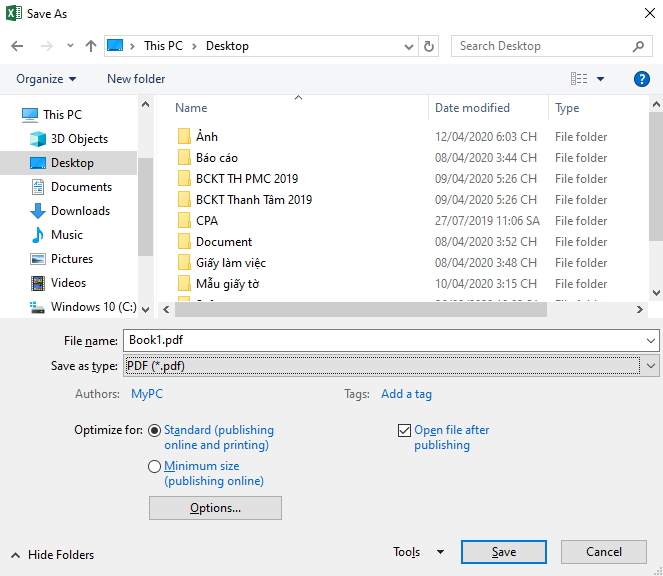Open Save as type PDF combo box

(391, 366)
